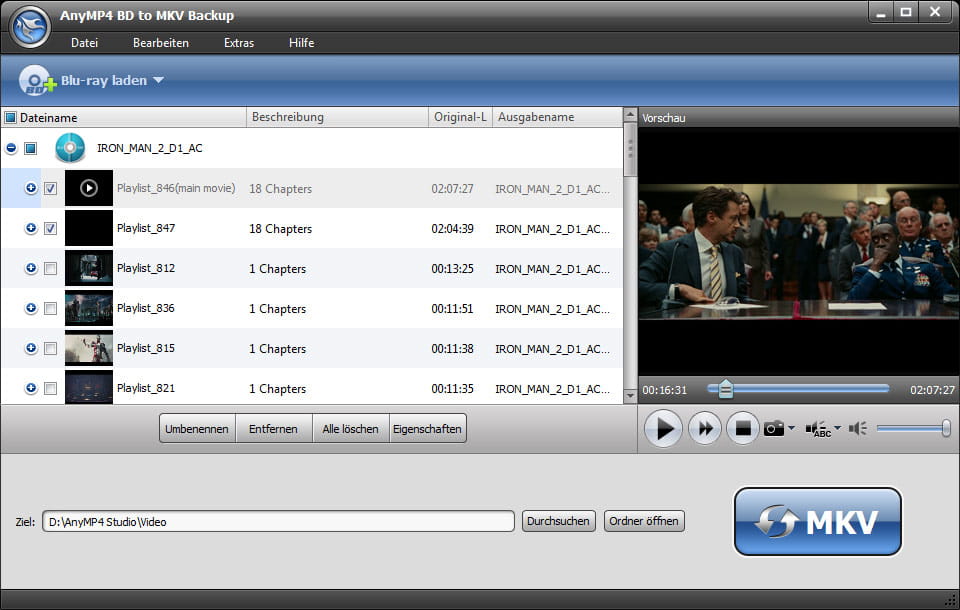Click the Ordner öffnen button
Image resolution: width=960 pixels, height=610 pixels.
(644, 521)
